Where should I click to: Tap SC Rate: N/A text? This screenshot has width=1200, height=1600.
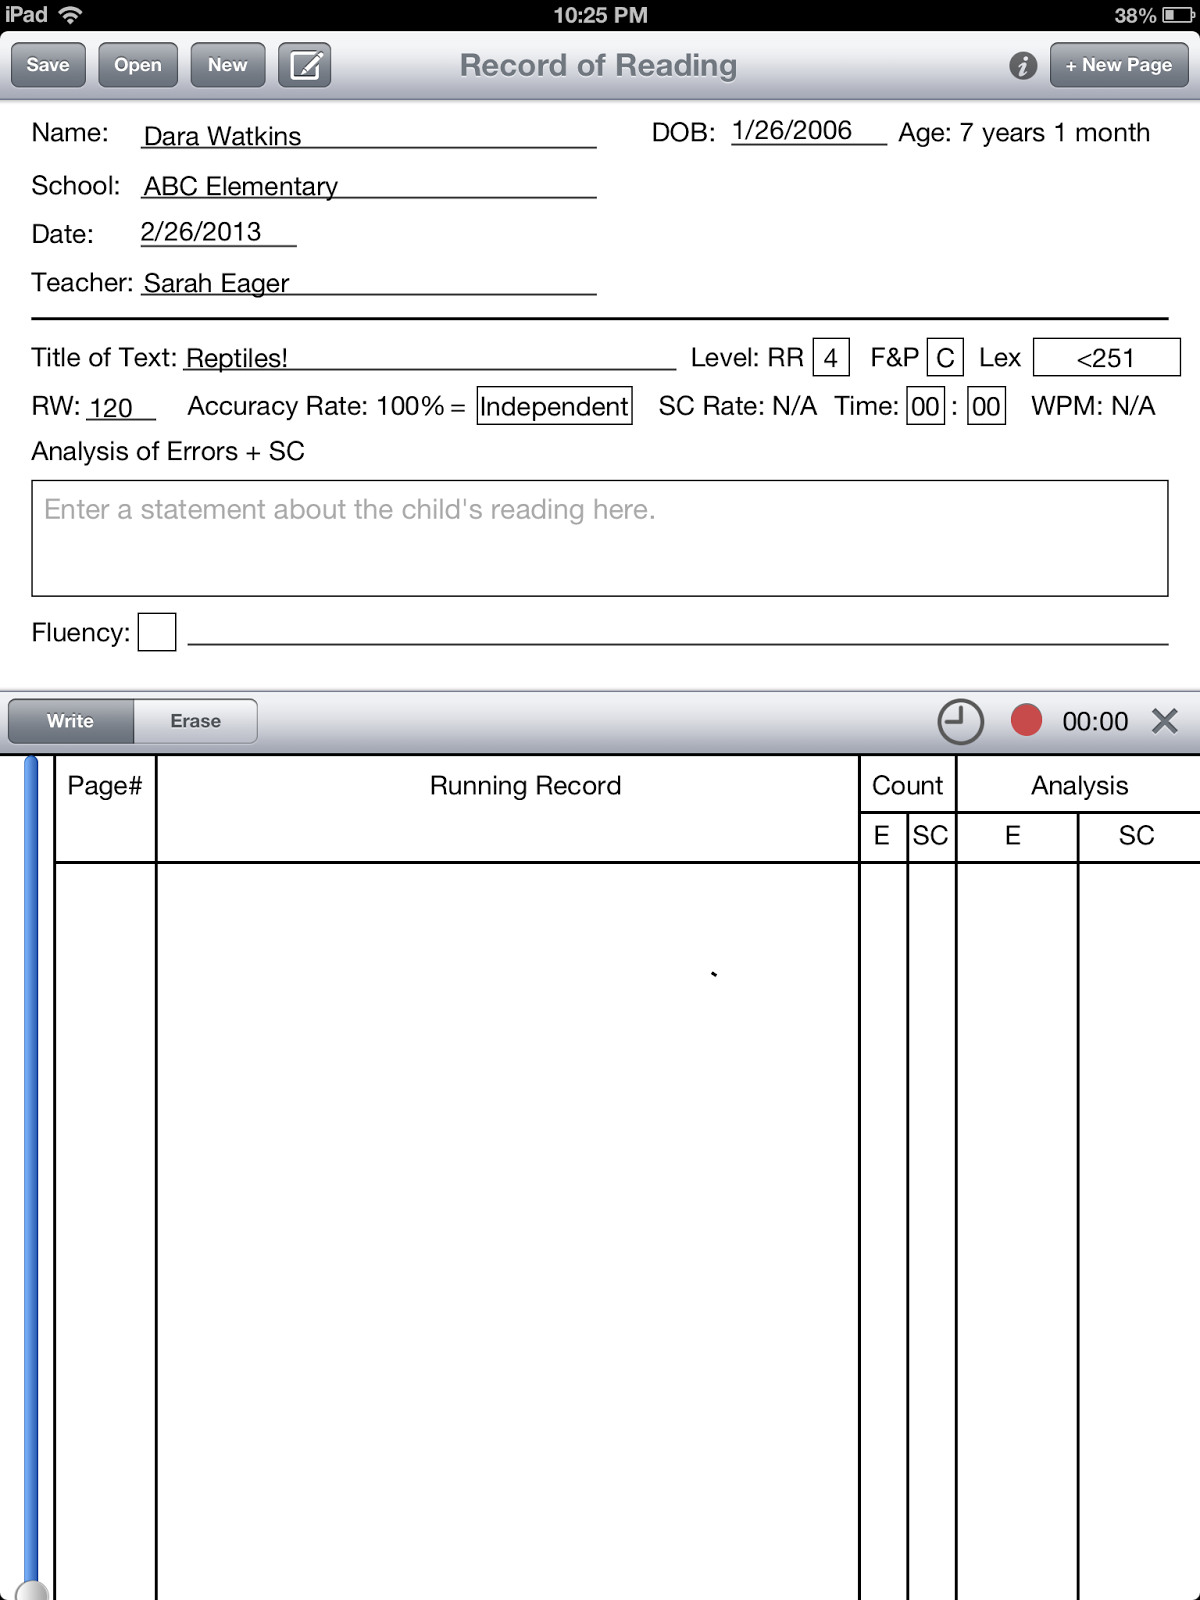pyautogui.click(x=737, y=406)
